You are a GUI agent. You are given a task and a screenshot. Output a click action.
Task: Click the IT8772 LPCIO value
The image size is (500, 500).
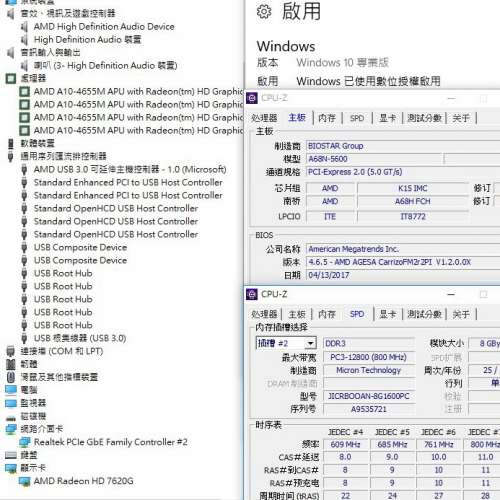(413, 217)
